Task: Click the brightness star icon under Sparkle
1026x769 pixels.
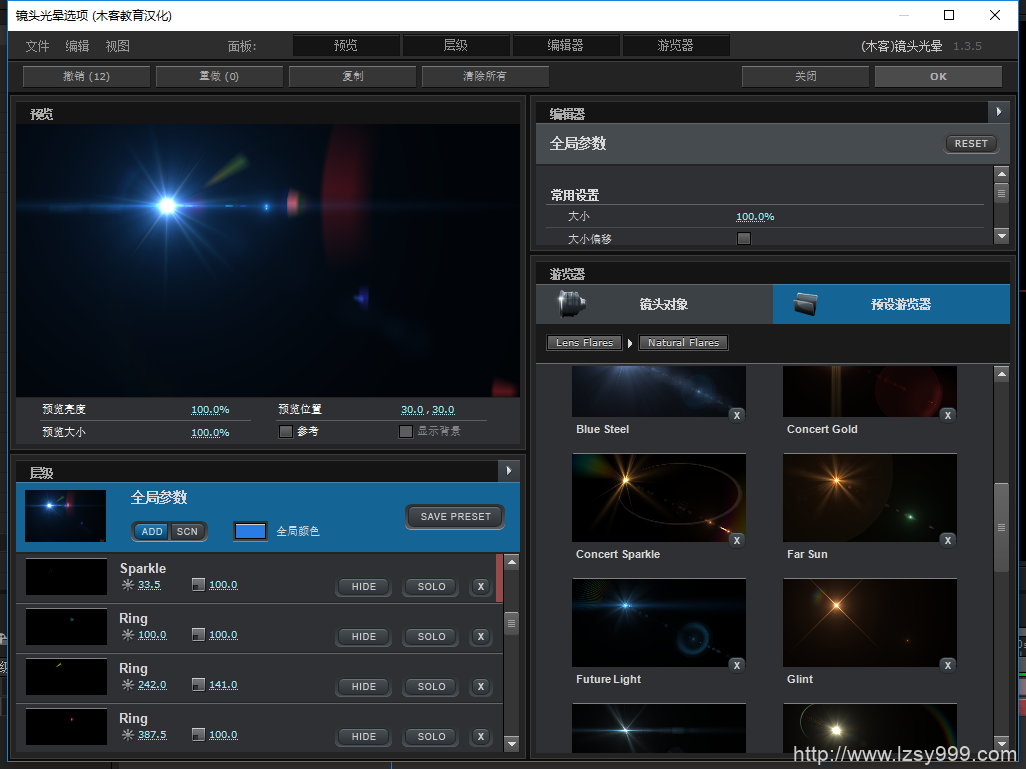Action: coord(127,585)
